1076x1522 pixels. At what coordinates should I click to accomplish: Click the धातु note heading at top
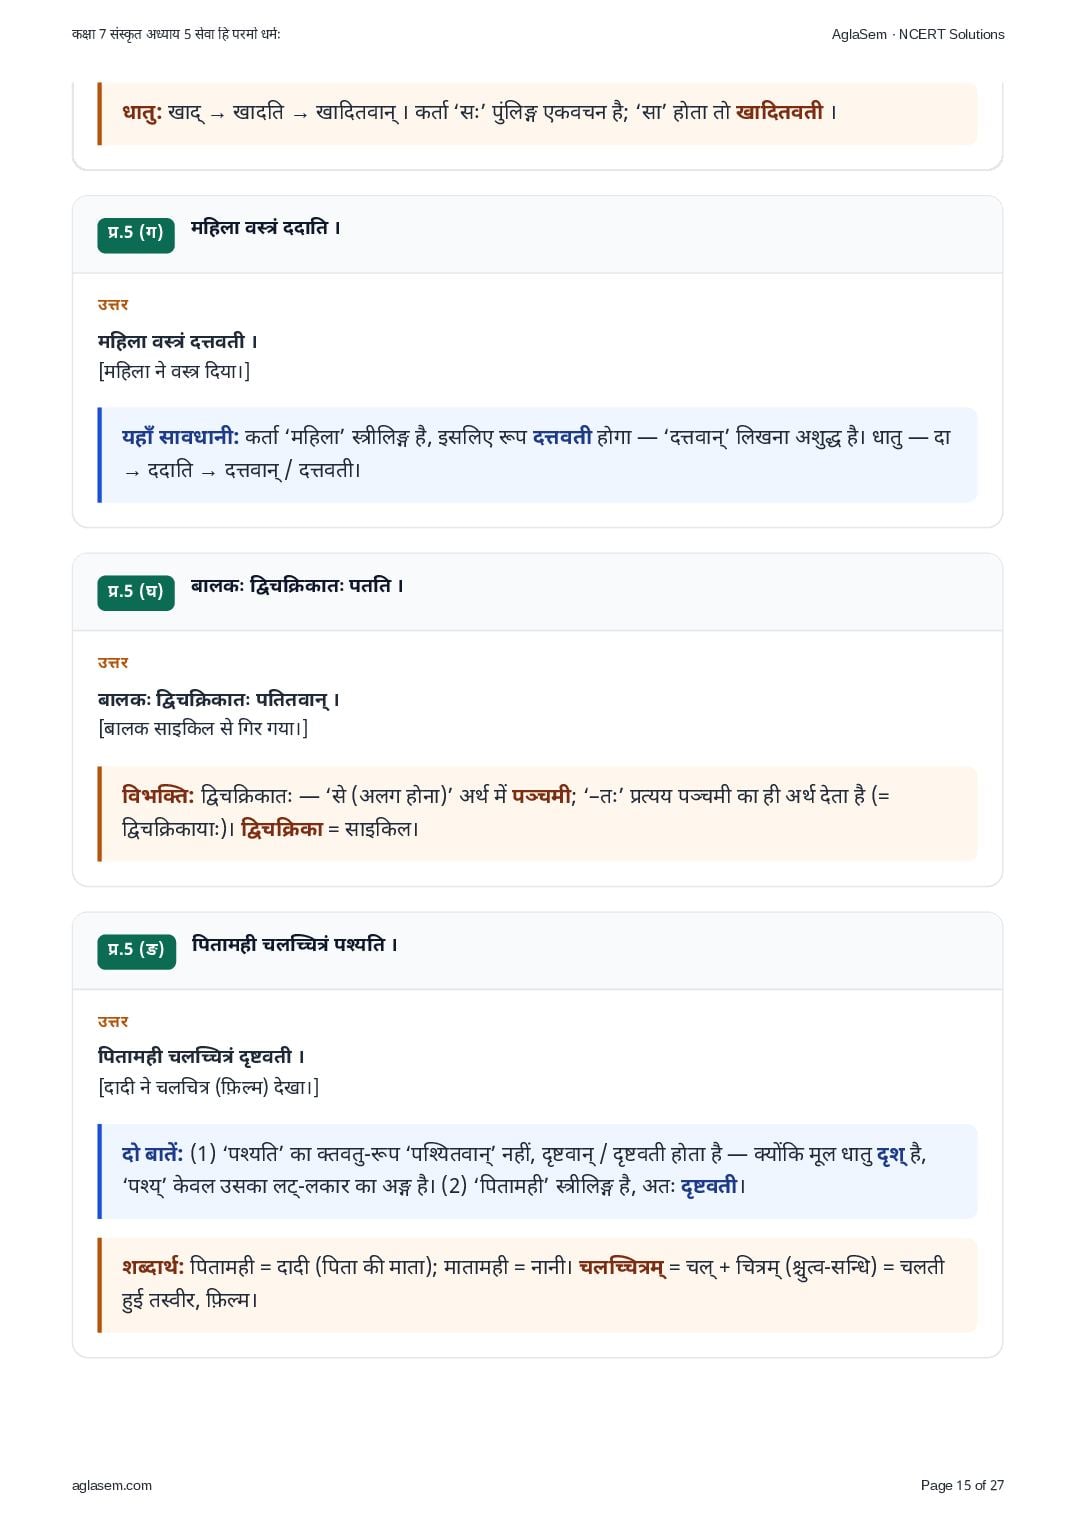click(142, 112)
